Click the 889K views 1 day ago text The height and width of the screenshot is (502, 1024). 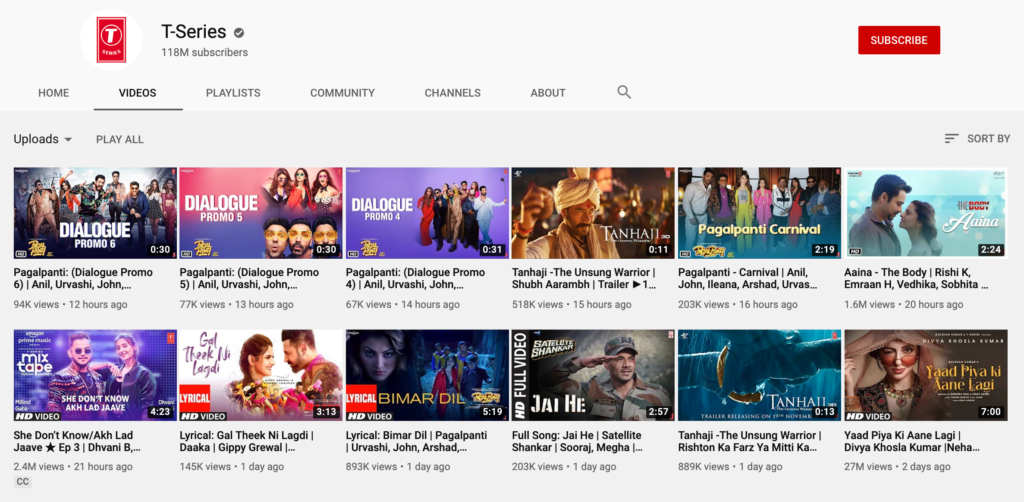point(730,467)
